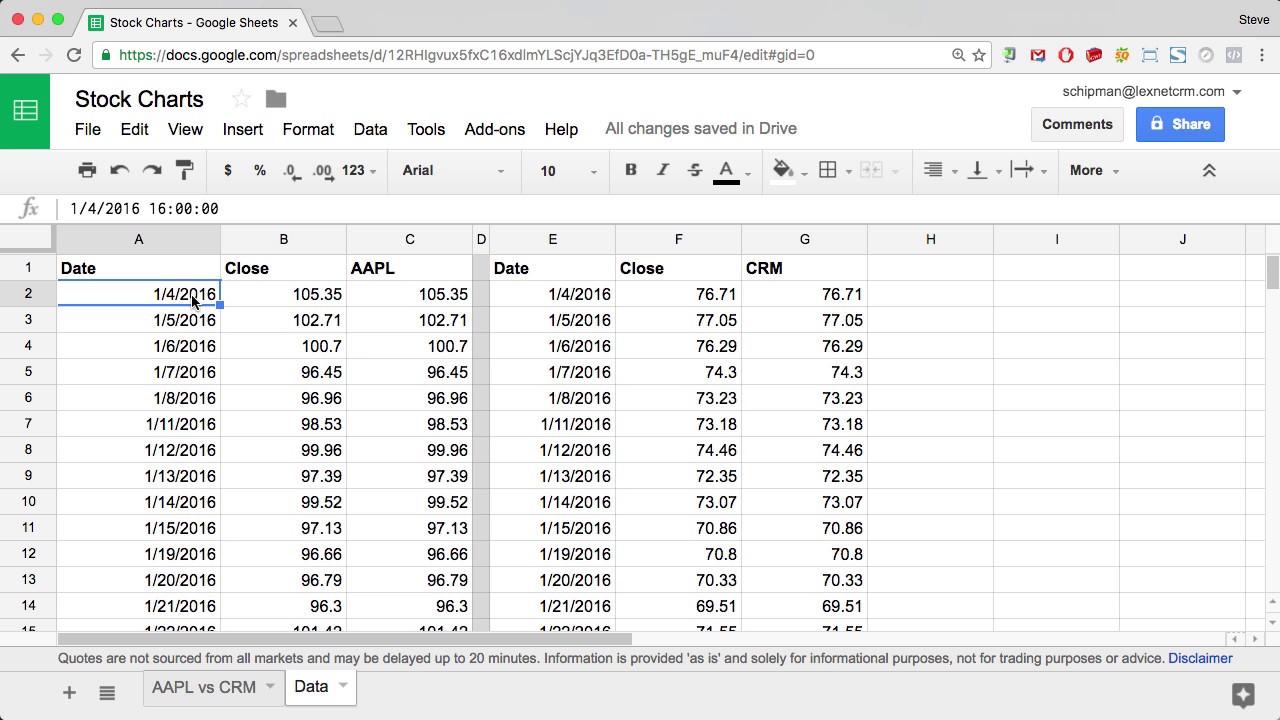Click the Explore icon at bottom right
The width and height of the screenshot is (1280, 720).
tap(1243, 694)
